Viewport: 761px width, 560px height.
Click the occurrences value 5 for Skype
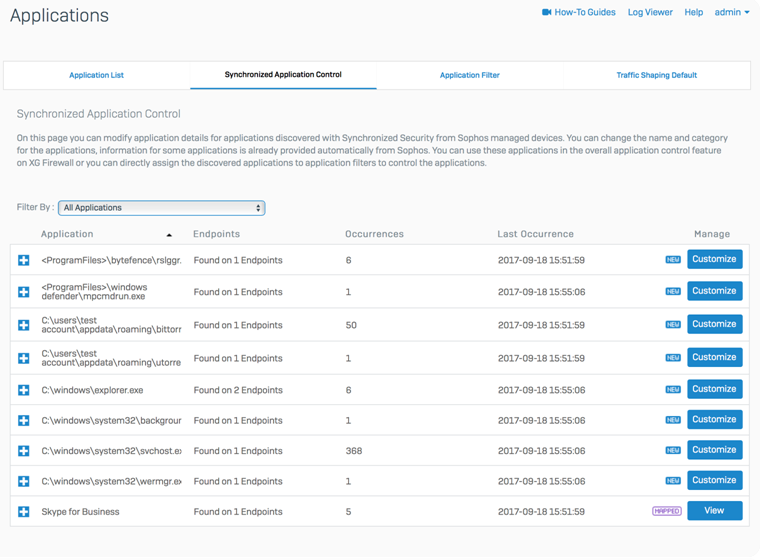pyautogui.click(x=348, y=511)
